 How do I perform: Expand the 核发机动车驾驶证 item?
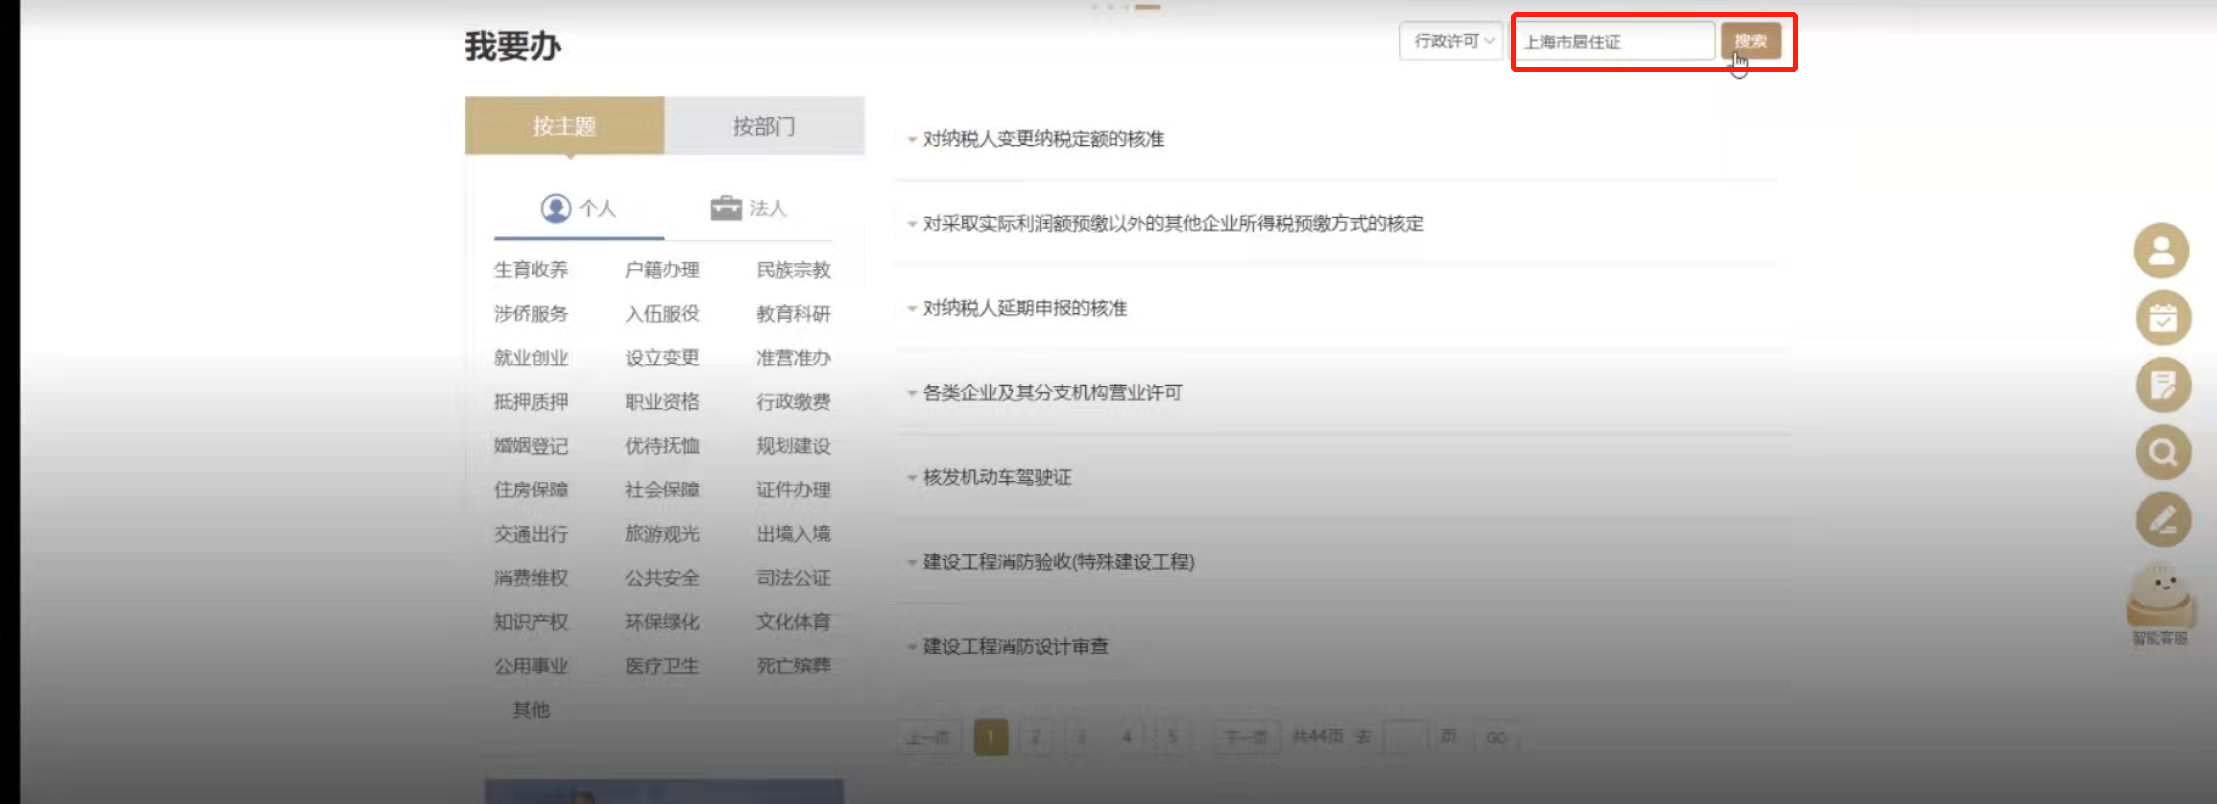[996, 477]
